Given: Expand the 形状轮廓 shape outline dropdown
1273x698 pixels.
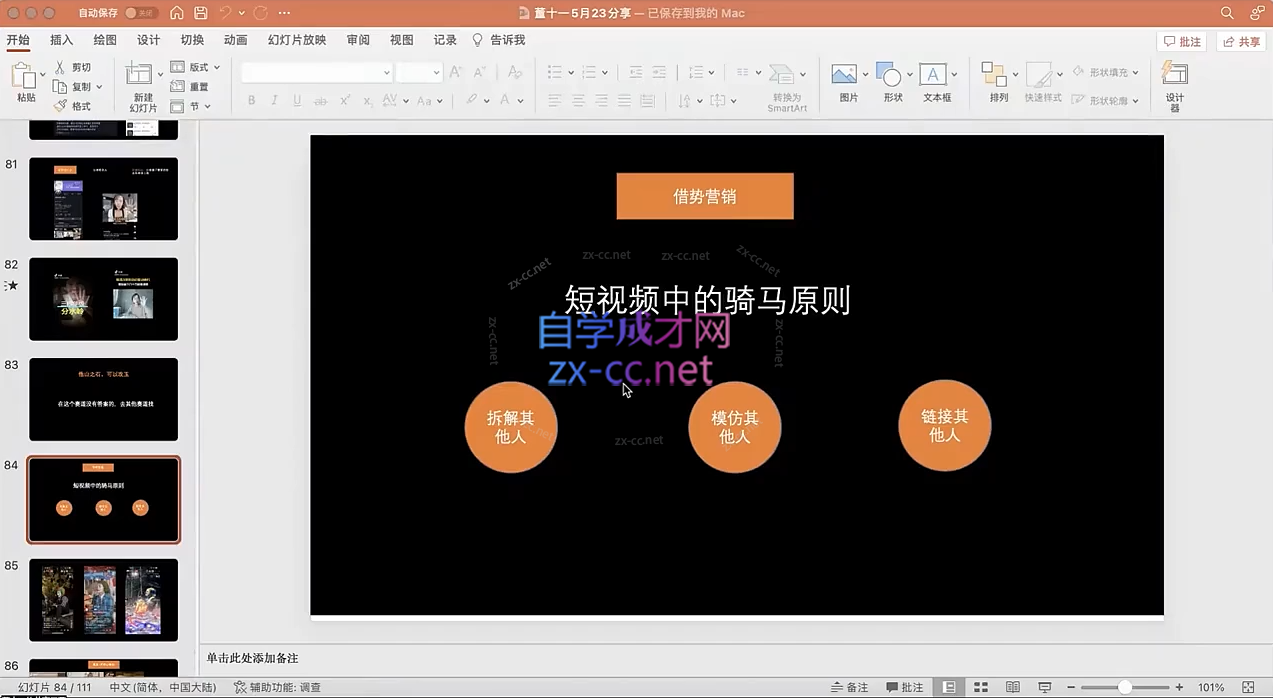Looking at the screenshot, I should 1135,100.
